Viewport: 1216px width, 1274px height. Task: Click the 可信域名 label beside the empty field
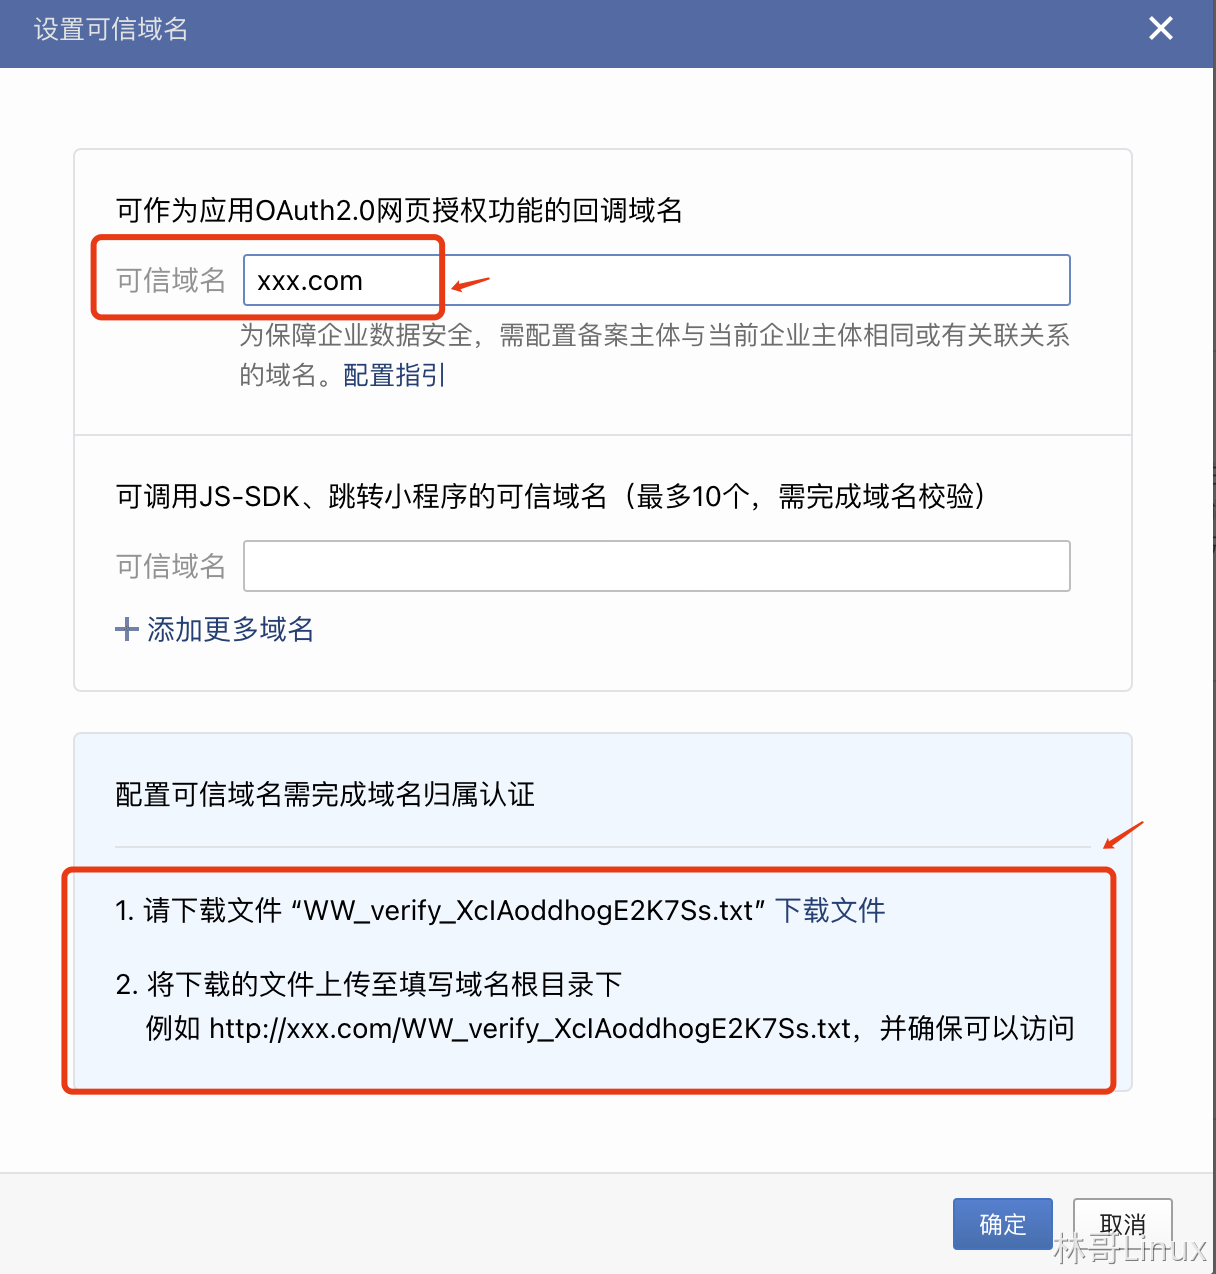coord(171,566)
